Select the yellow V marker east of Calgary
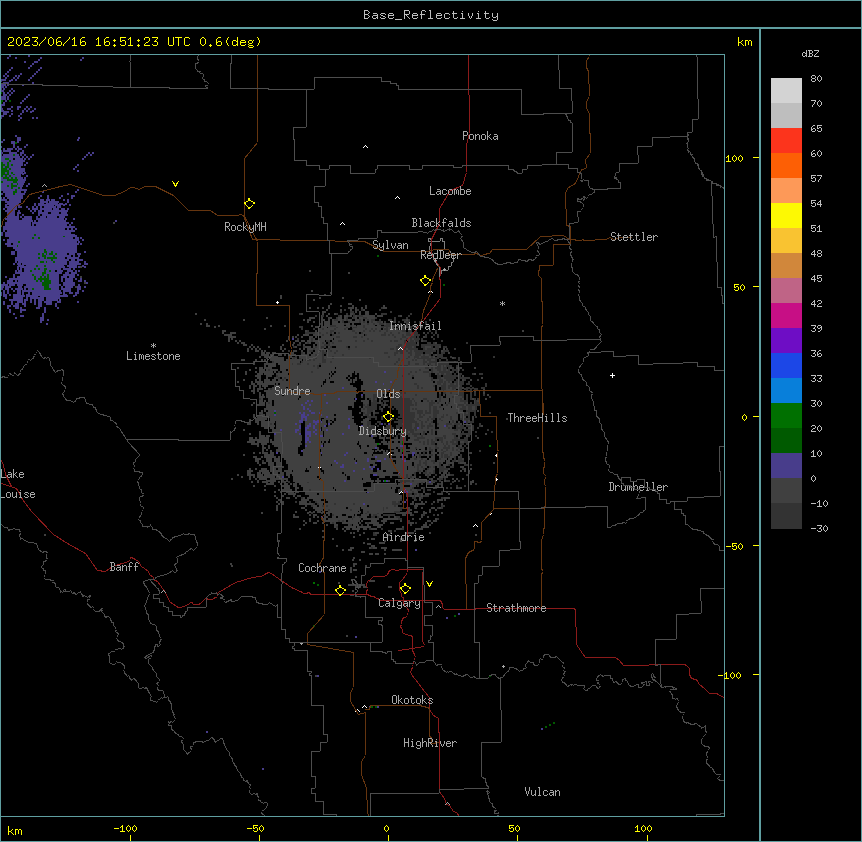Image resolution: width=862 pixels, height=842 pixels. pyautogui.click(x=429, y=584)
